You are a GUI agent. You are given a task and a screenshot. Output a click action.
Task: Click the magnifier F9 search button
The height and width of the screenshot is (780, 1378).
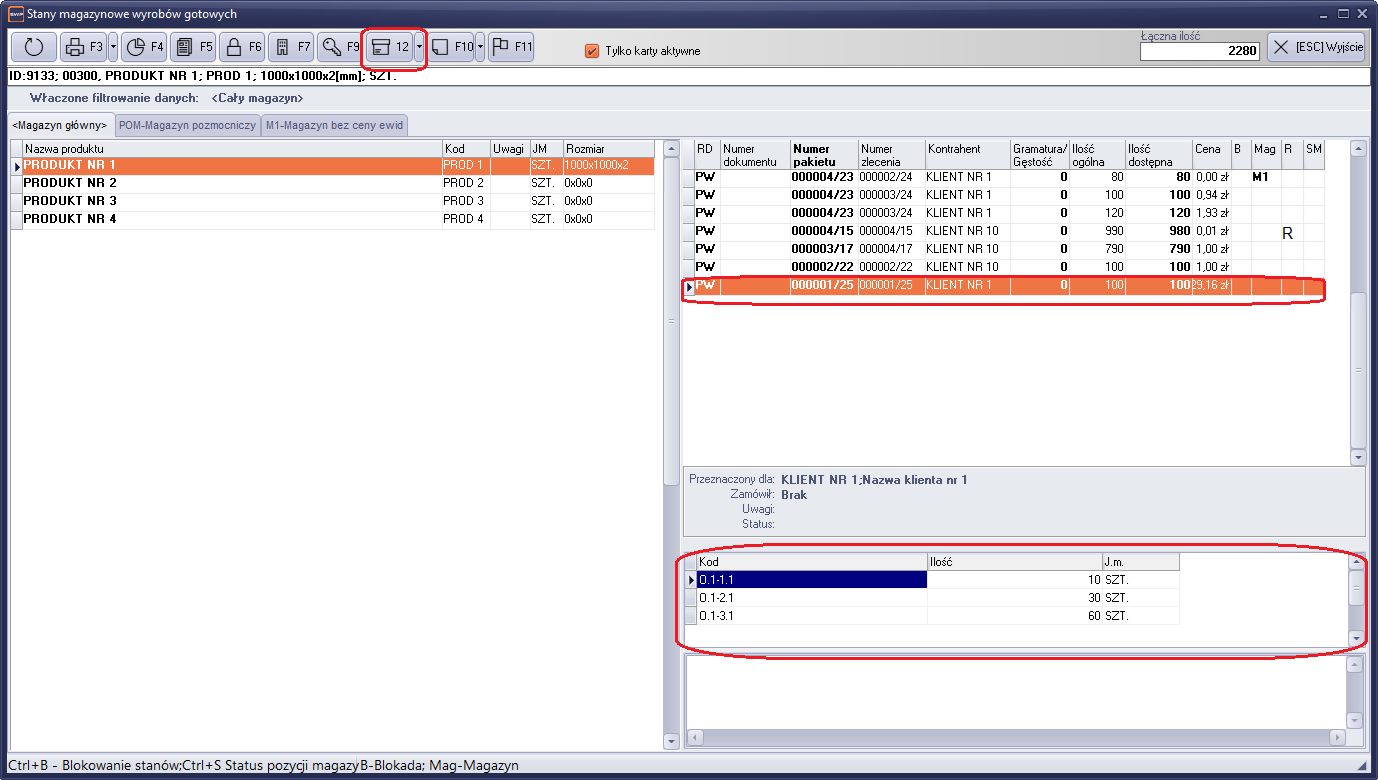340,47
